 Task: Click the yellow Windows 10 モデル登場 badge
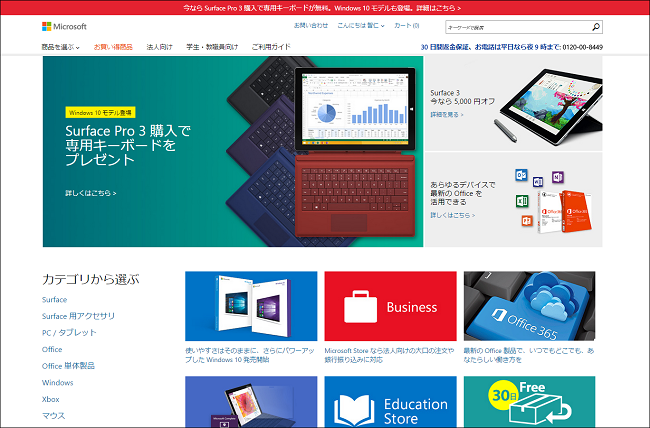(x=100, y=112)
